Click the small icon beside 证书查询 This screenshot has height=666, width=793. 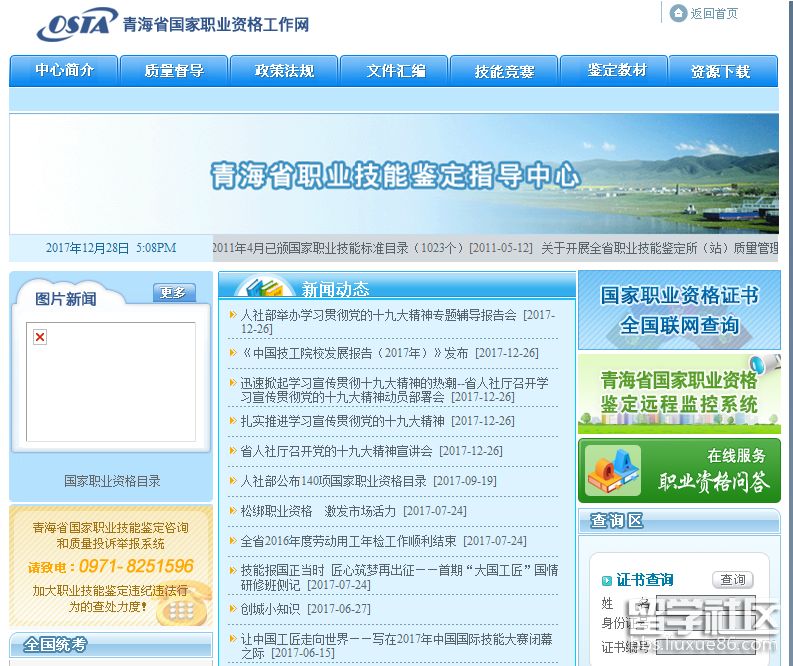click(606, 581)
